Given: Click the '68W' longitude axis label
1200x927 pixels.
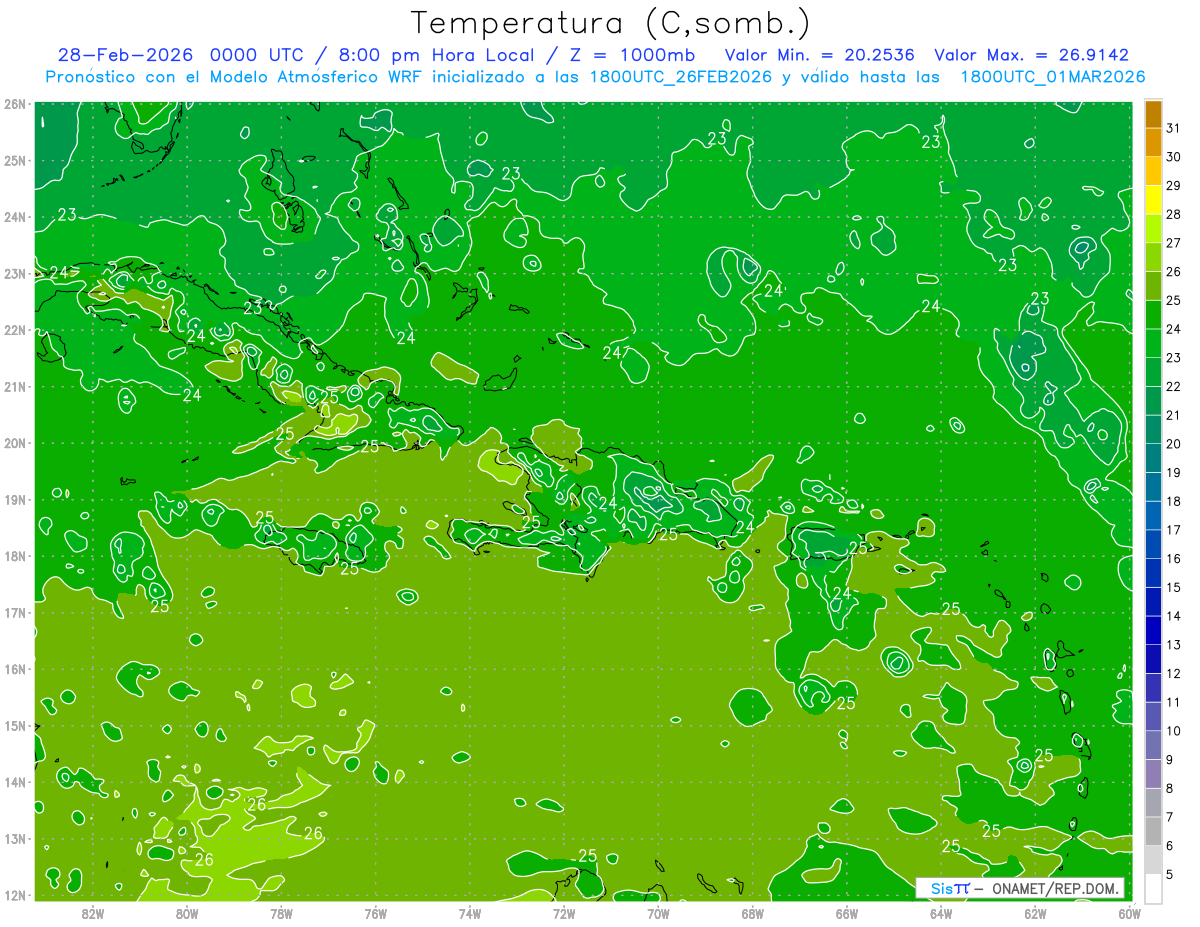Looking at the screenshot, I should coord(753,913).
